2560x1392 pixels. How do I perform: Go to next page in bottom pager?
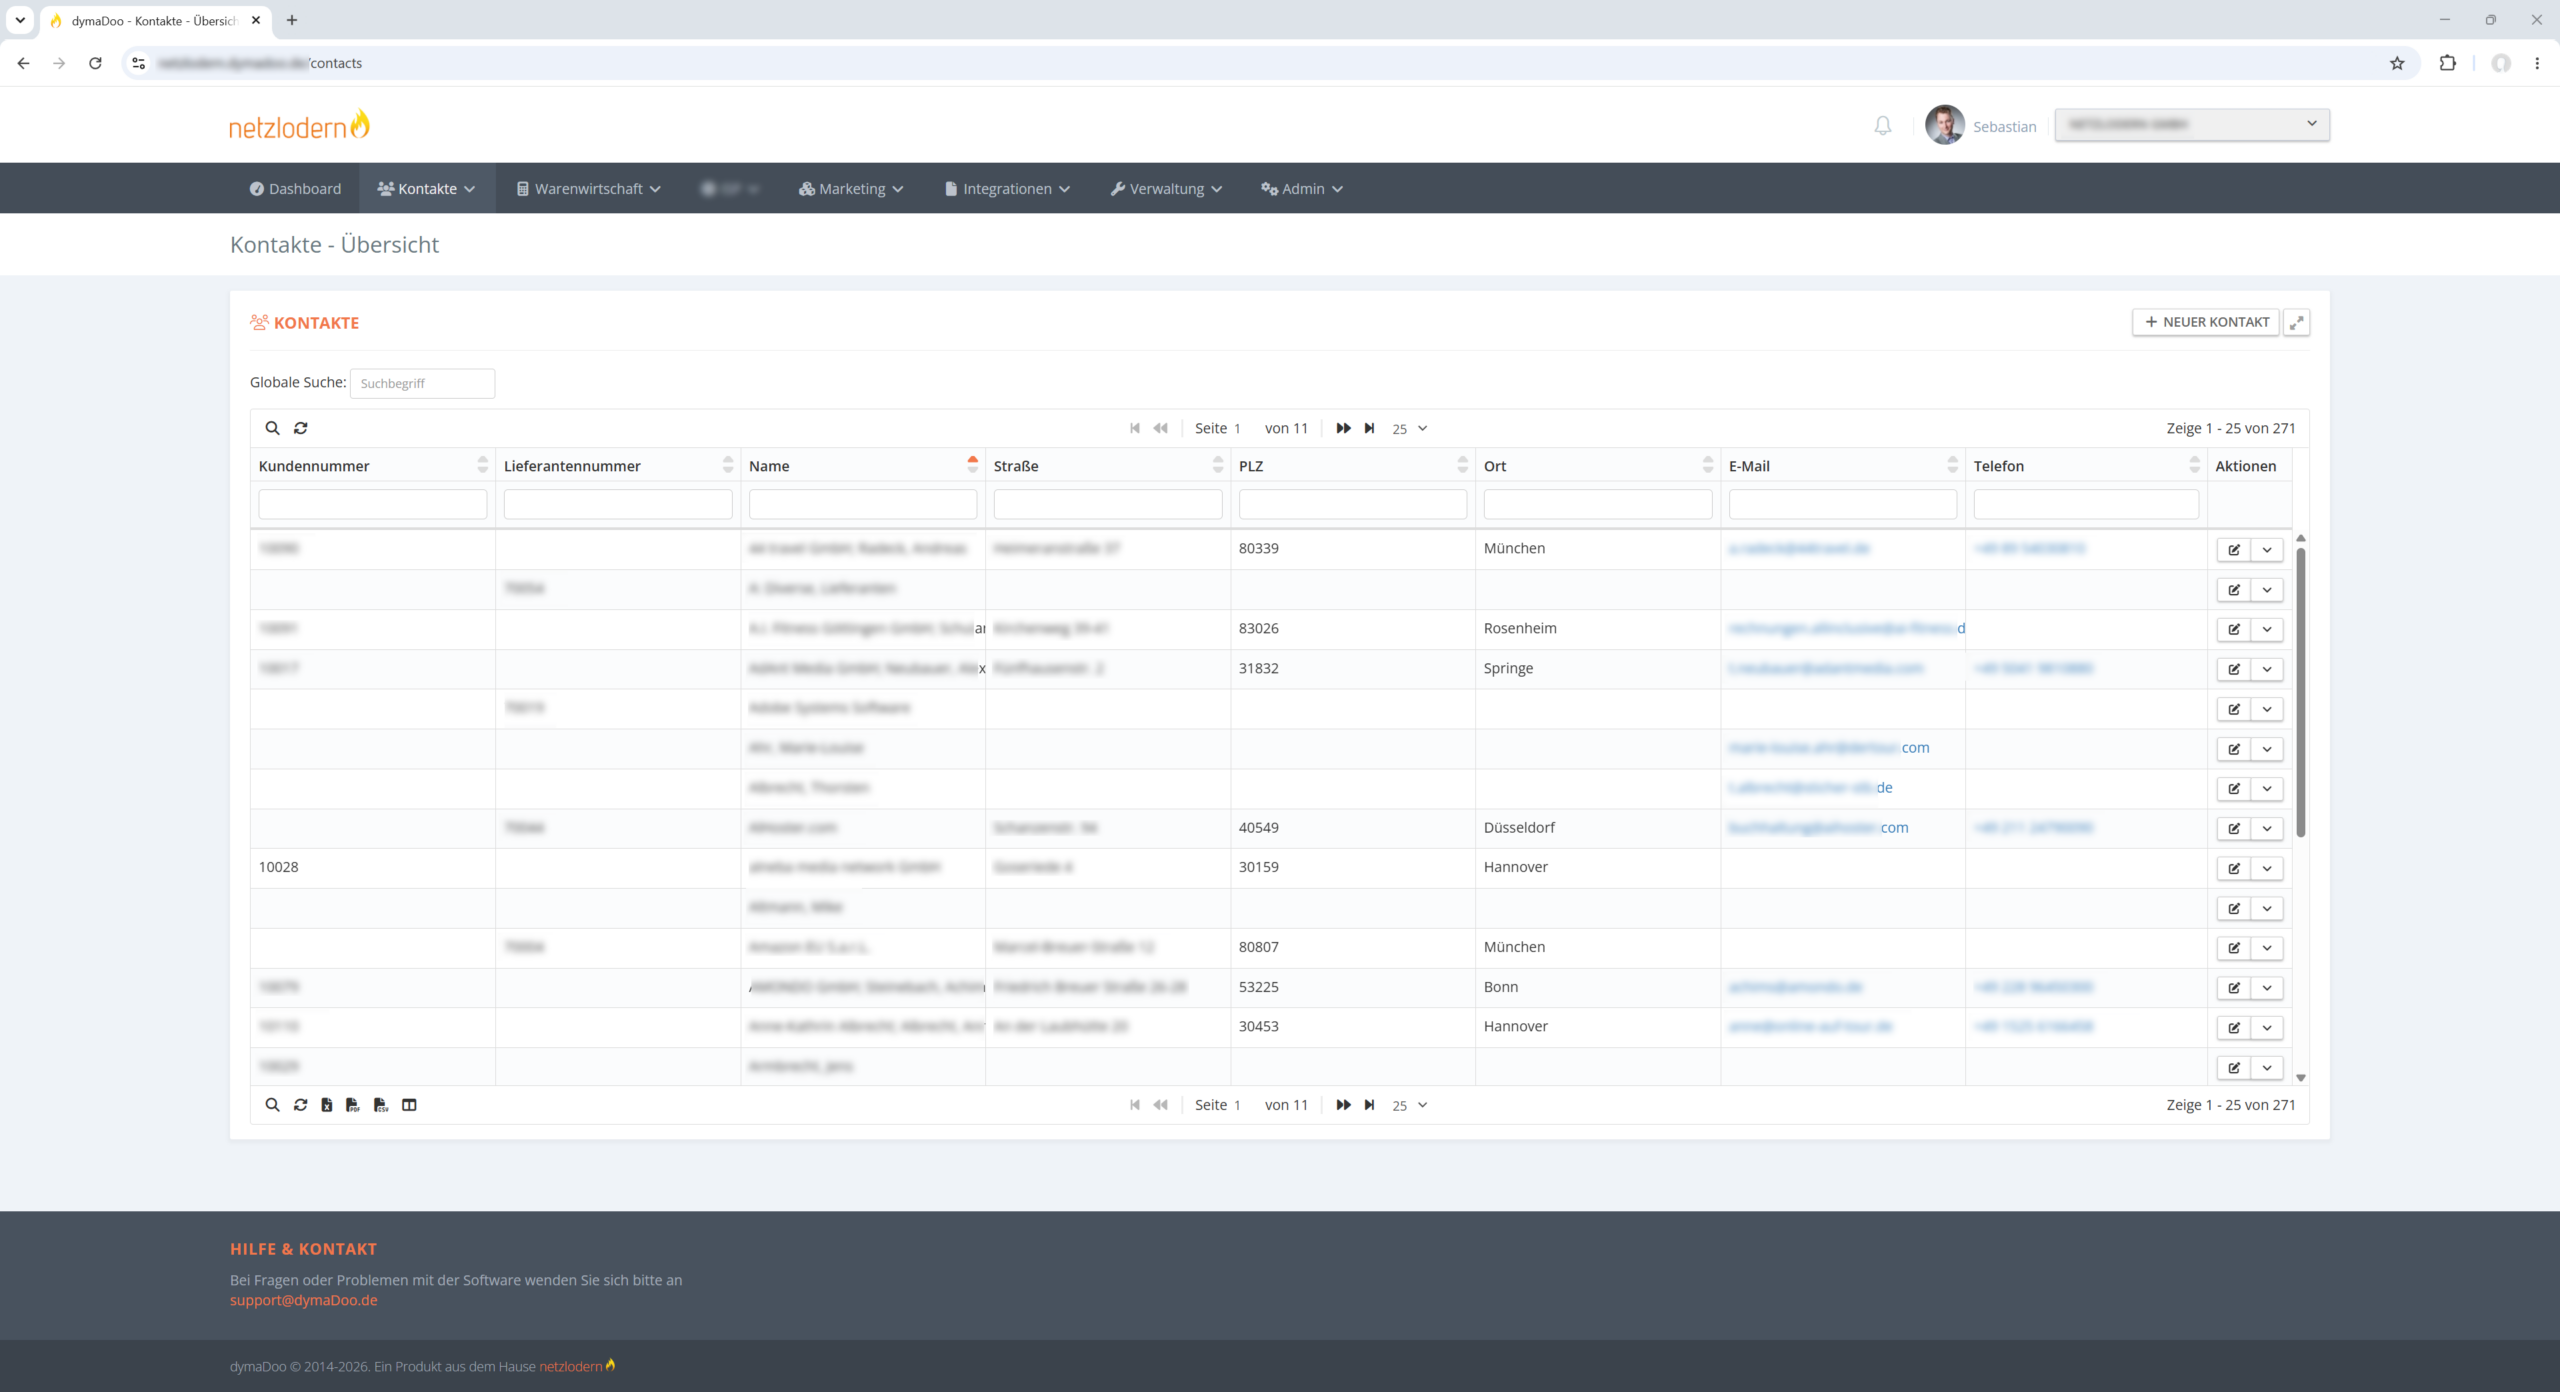1343,1105
